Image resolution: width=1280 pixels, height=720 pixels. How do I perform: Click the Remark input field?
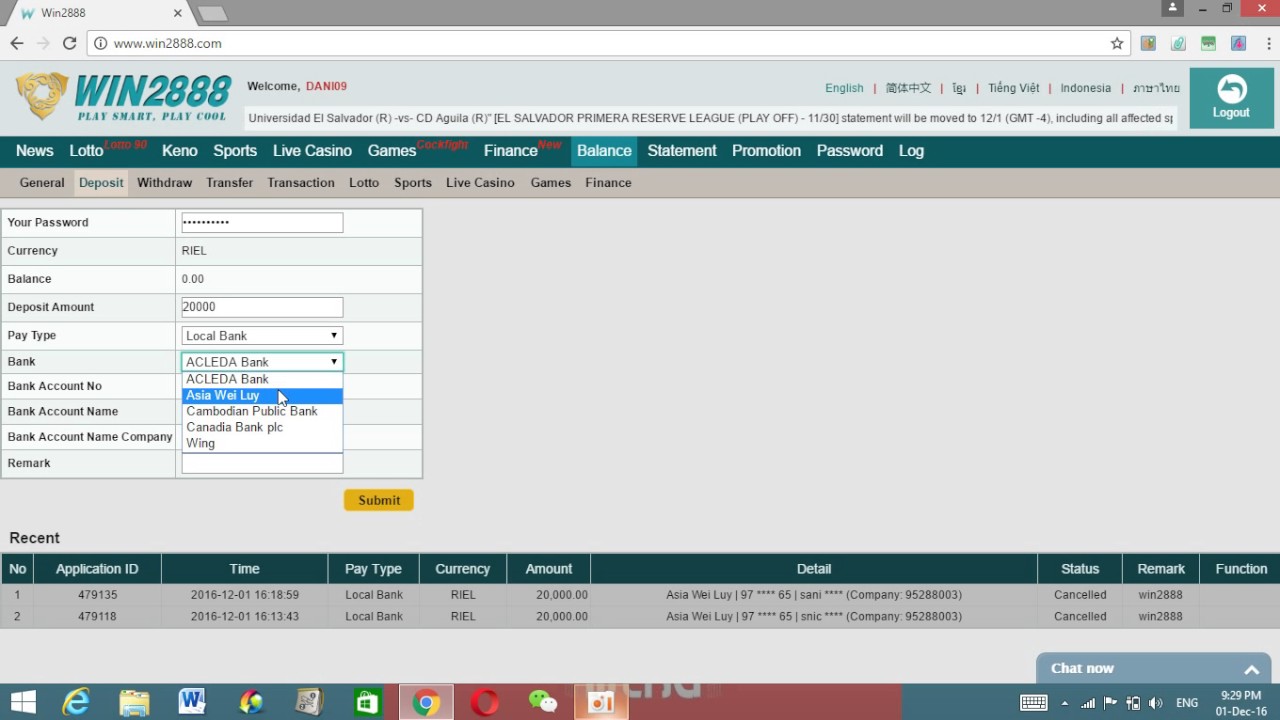click(262, 463)
